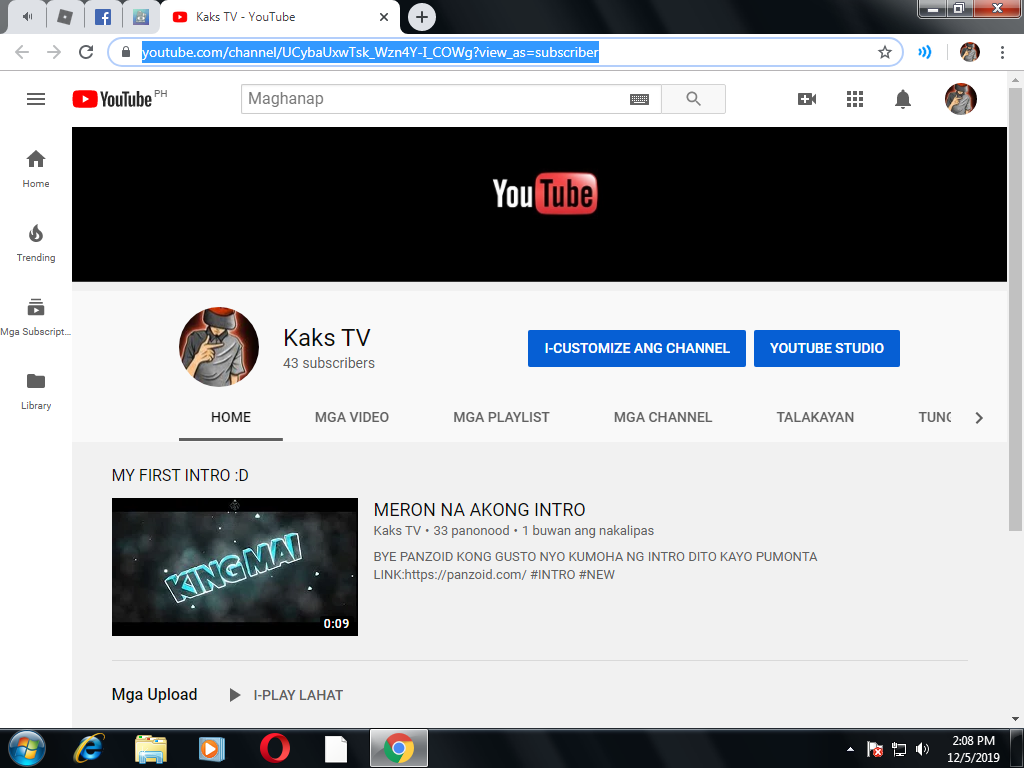Select the TALAKAYAN channel tab
Screen dimensions: 1024x768
pos(814,417)
